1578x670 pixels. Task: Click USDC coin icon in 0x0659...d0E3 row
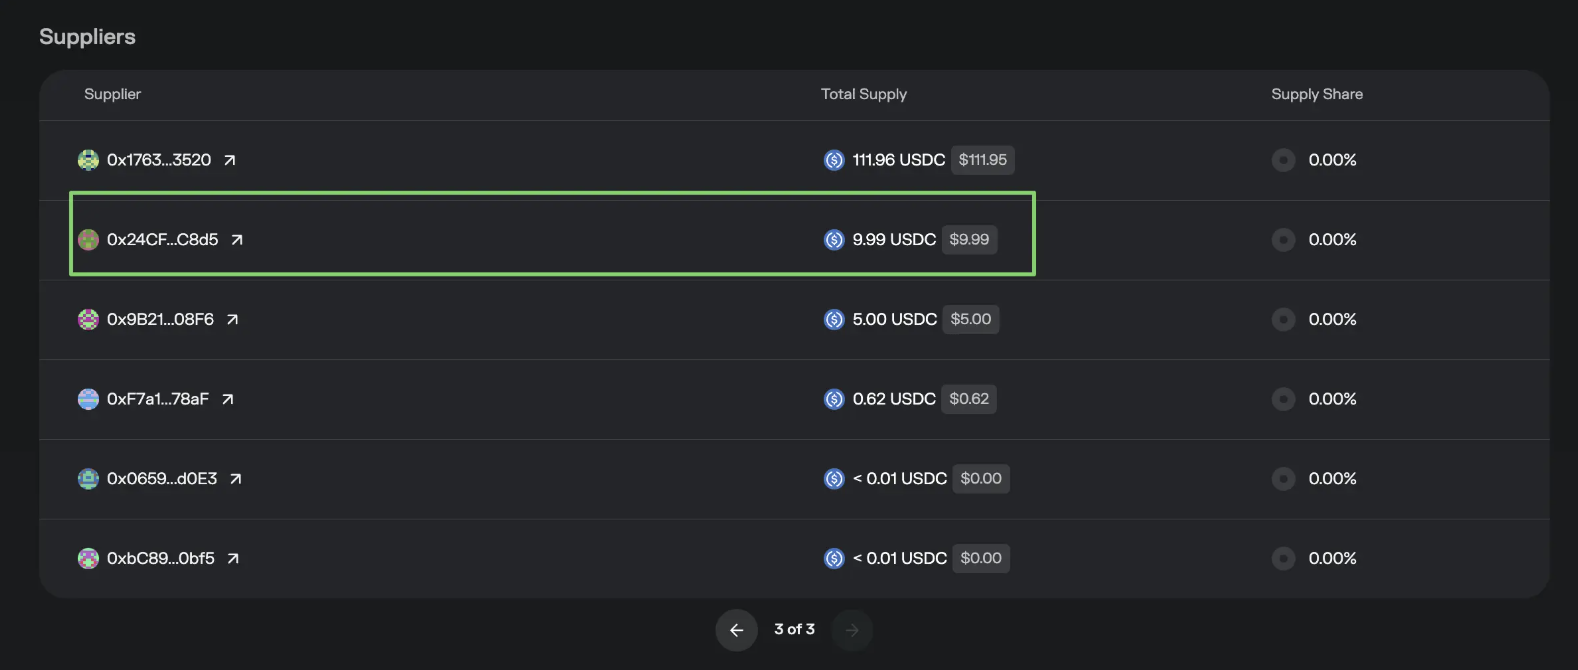pyautogui.click(x=834, y=479)
